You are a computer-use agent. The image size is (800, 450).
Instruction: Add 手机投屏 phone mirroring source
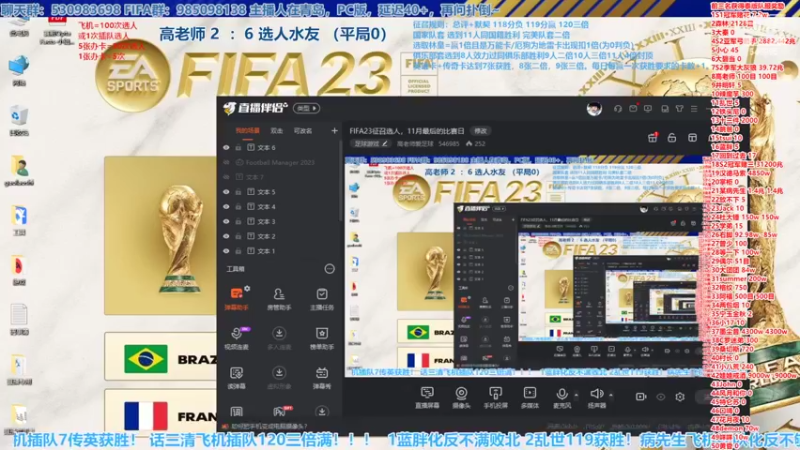[495, 397]
